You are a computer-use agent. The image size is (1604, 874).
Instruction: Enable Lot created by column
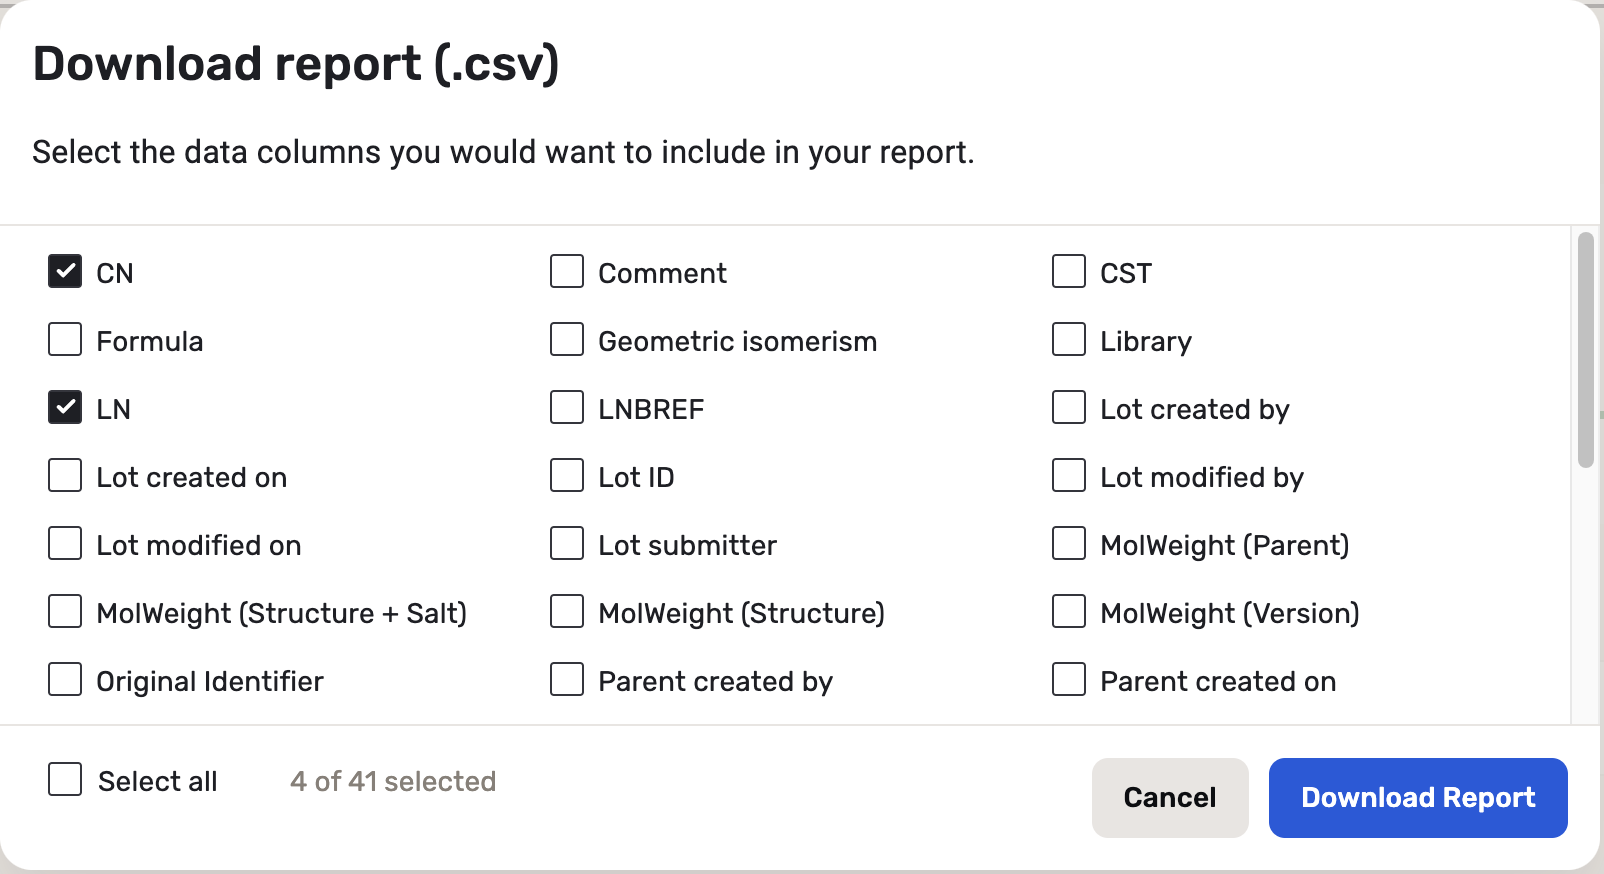1069,407
